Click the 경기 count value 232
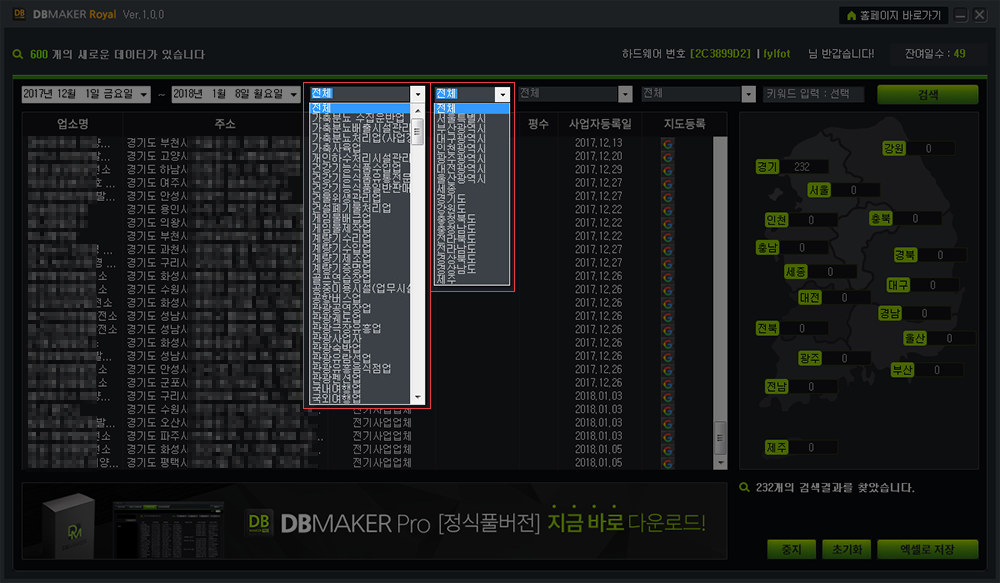Viewport: 1000px width, 583px height. (802, 166)
